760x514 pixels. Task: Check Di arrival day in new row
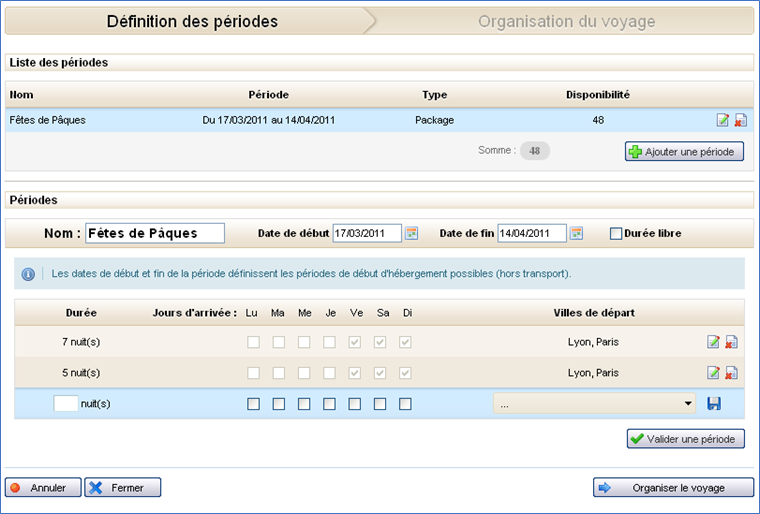[x=405, y=404]
